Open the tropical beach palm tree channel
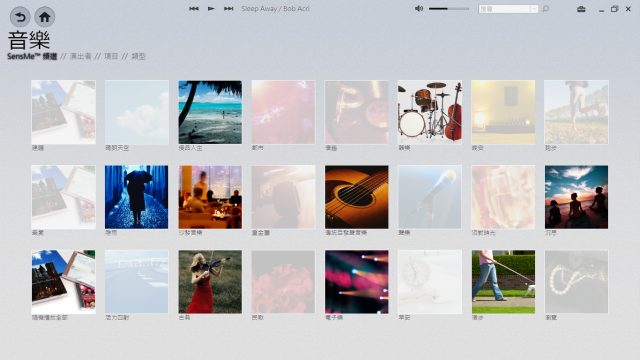Screen dimensions: 640x360 click(210, 112)
